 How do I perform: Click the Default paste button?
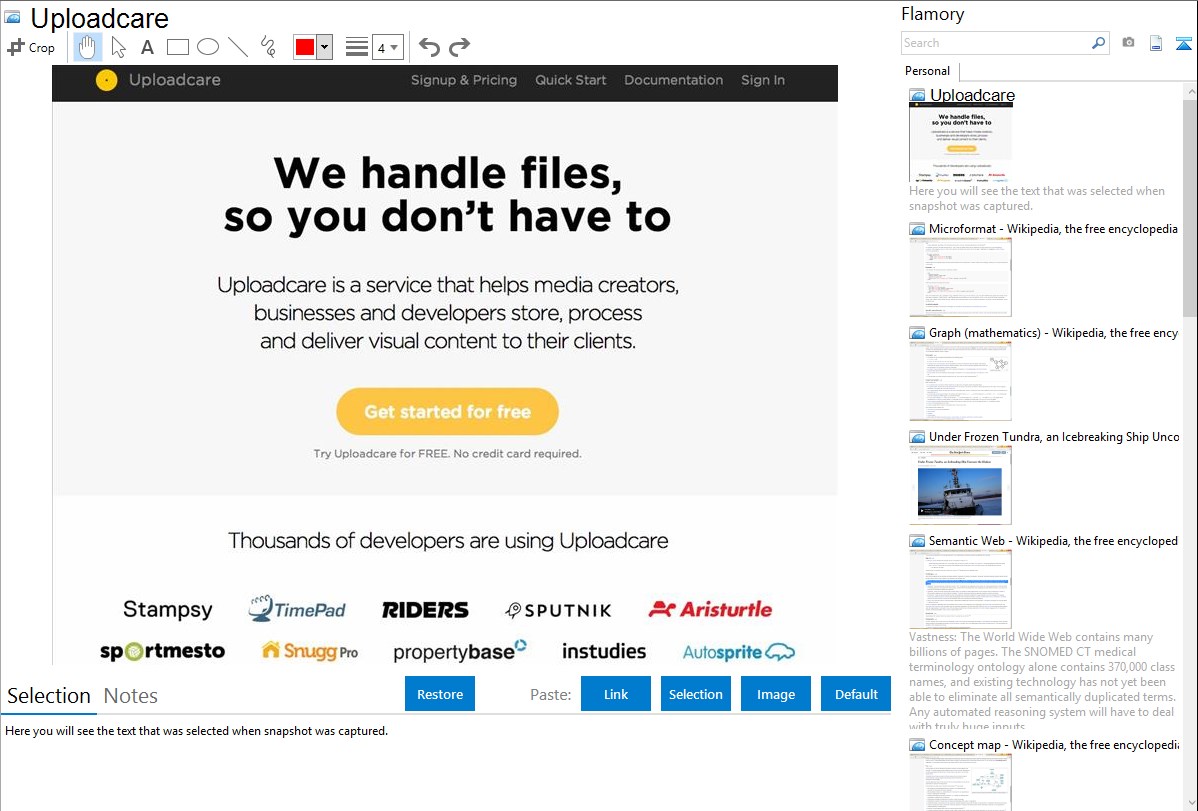[856, 694]
